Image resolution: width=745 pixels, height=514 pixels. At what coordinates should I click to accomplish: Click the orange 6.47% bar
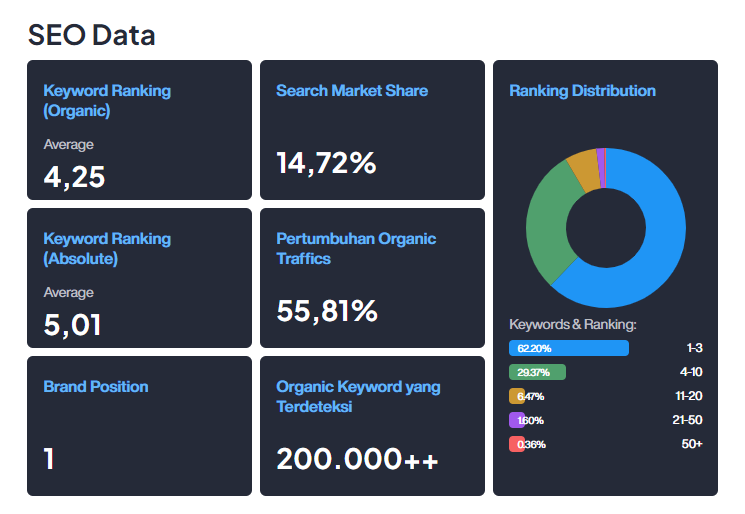tap(516, 396)
